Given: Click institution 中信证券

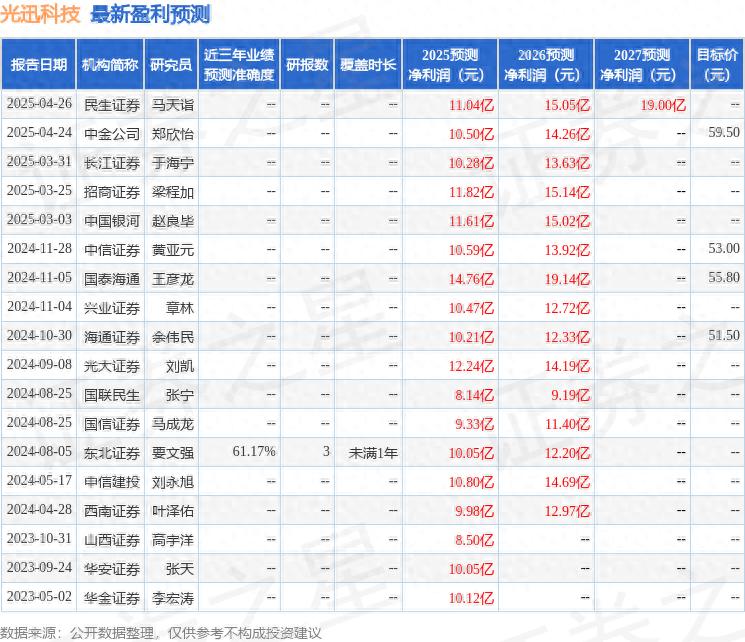Looking at the screenshot, I should pos(112,249).
